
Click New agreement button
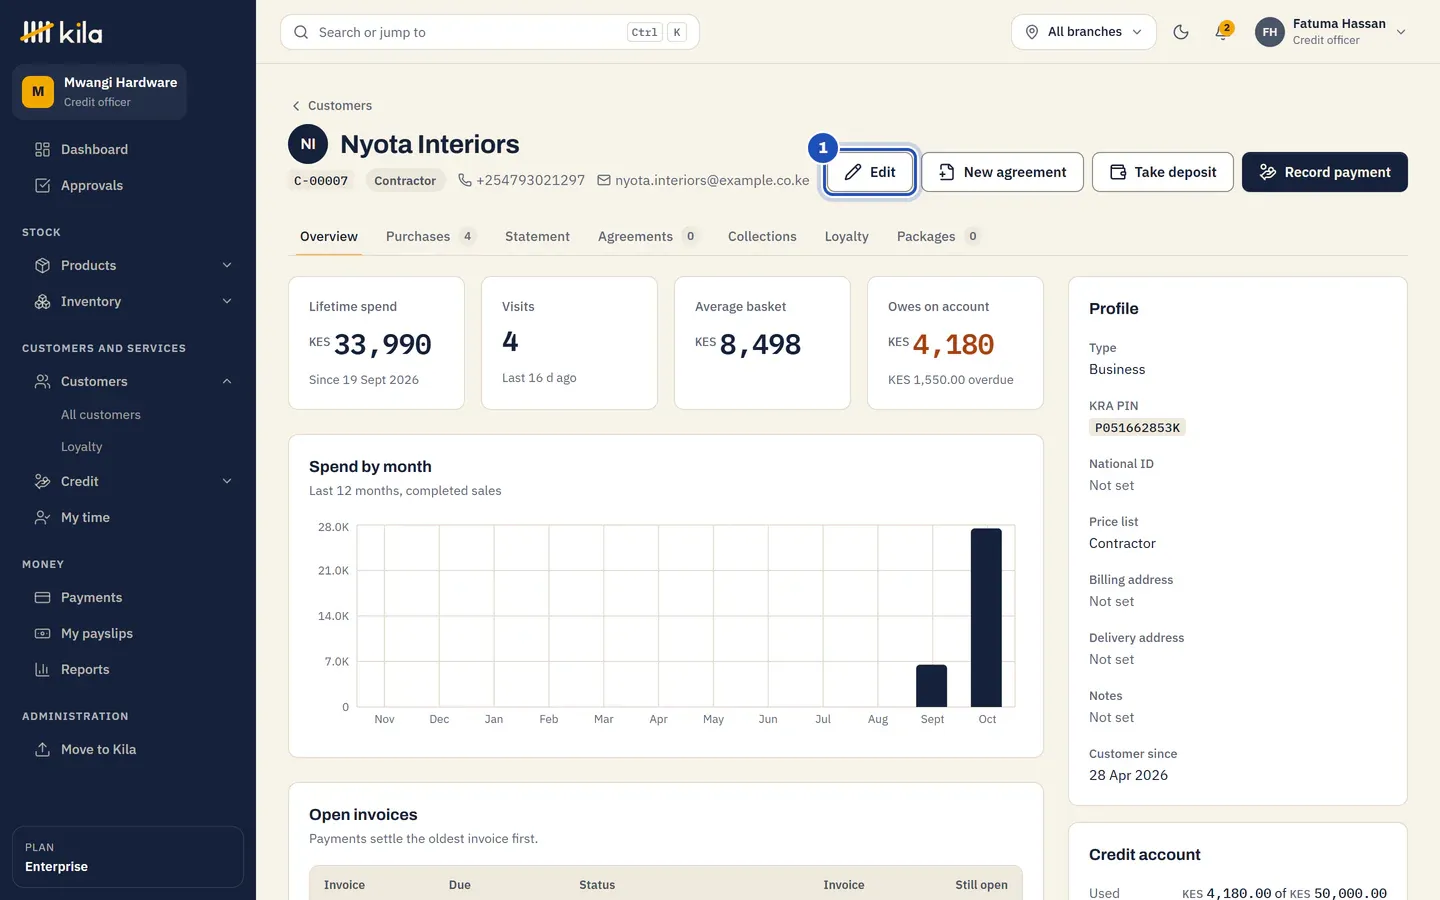click(x=1002, y=172)
